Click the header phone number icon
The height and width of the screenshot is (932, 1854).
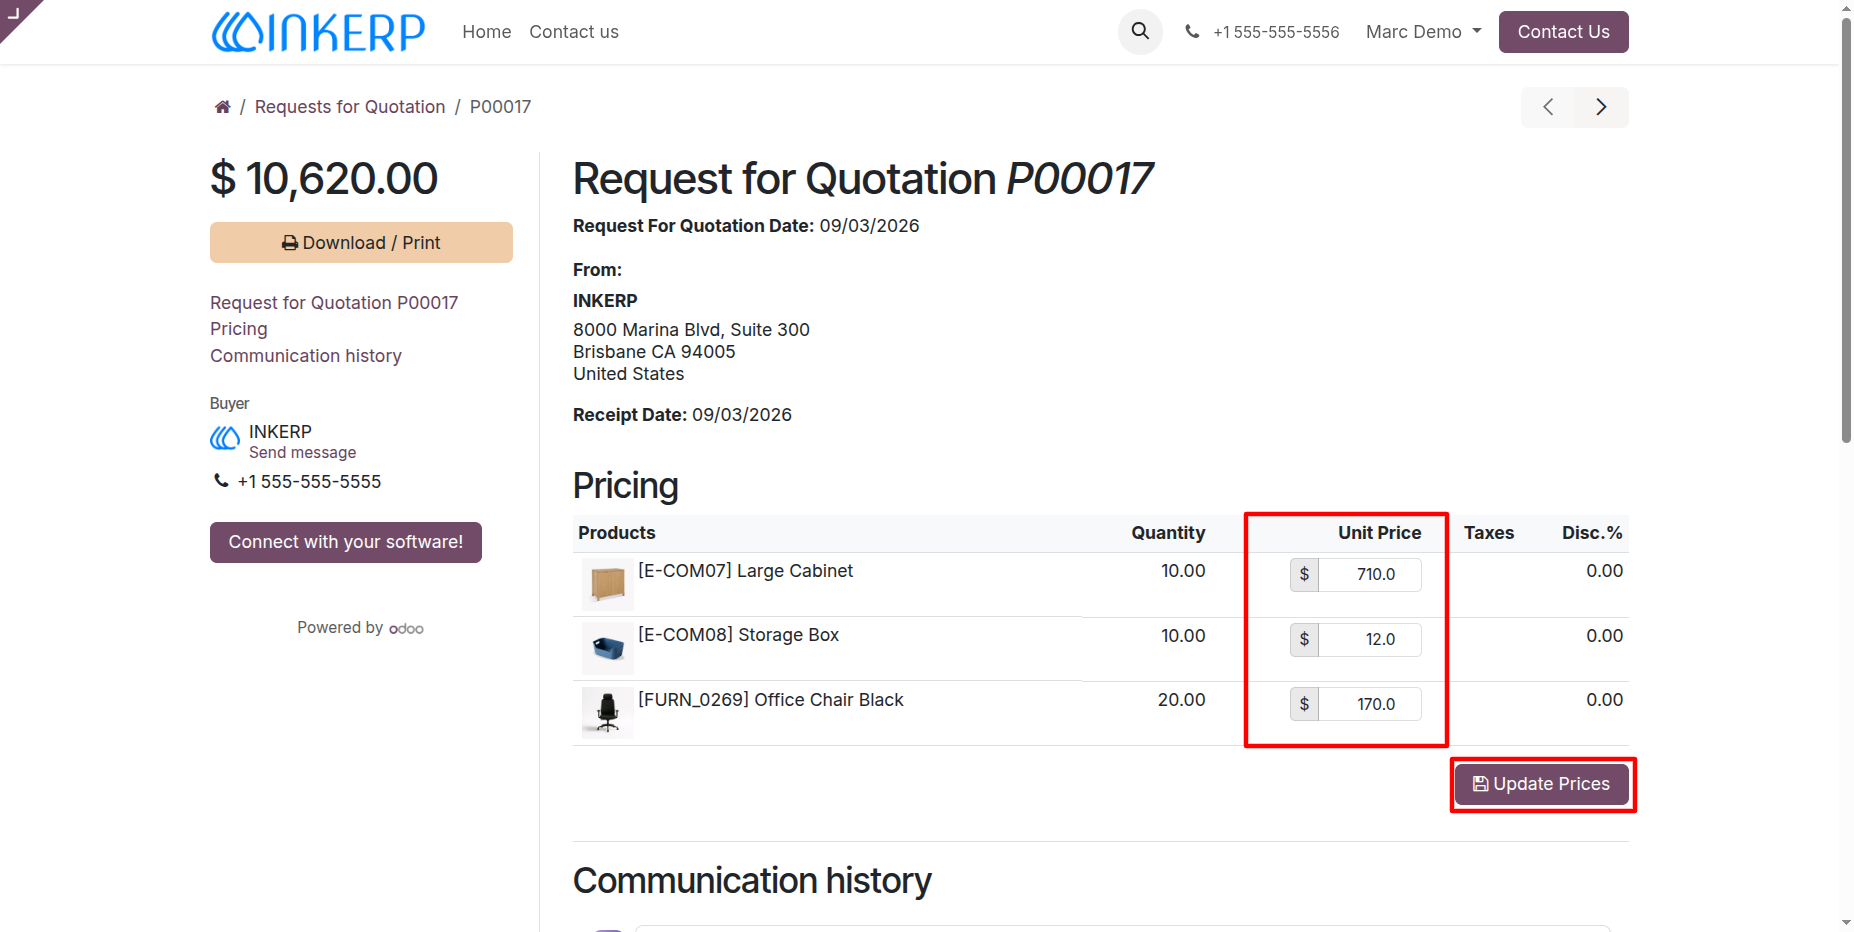tap(1192, 32)
